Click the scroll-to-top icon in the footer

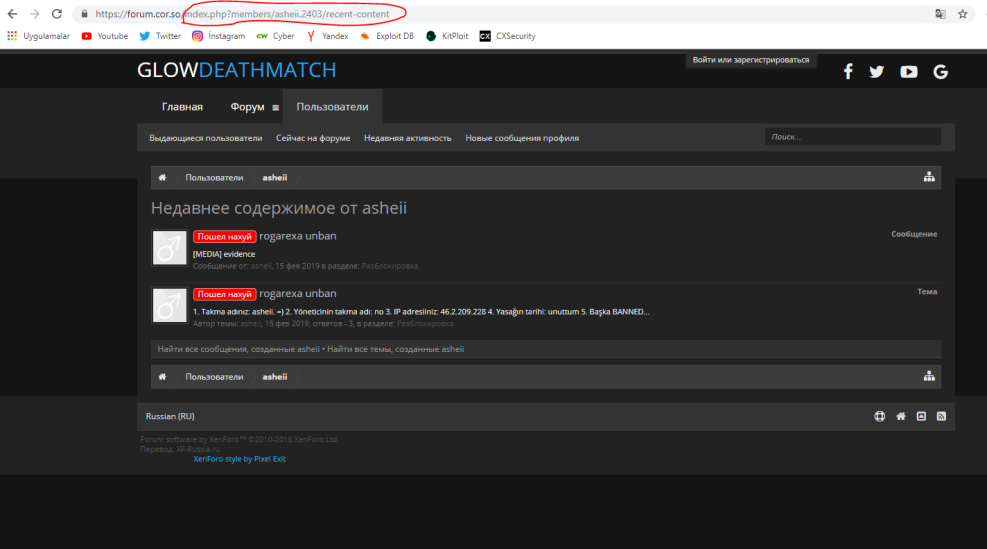coord(921,416)
